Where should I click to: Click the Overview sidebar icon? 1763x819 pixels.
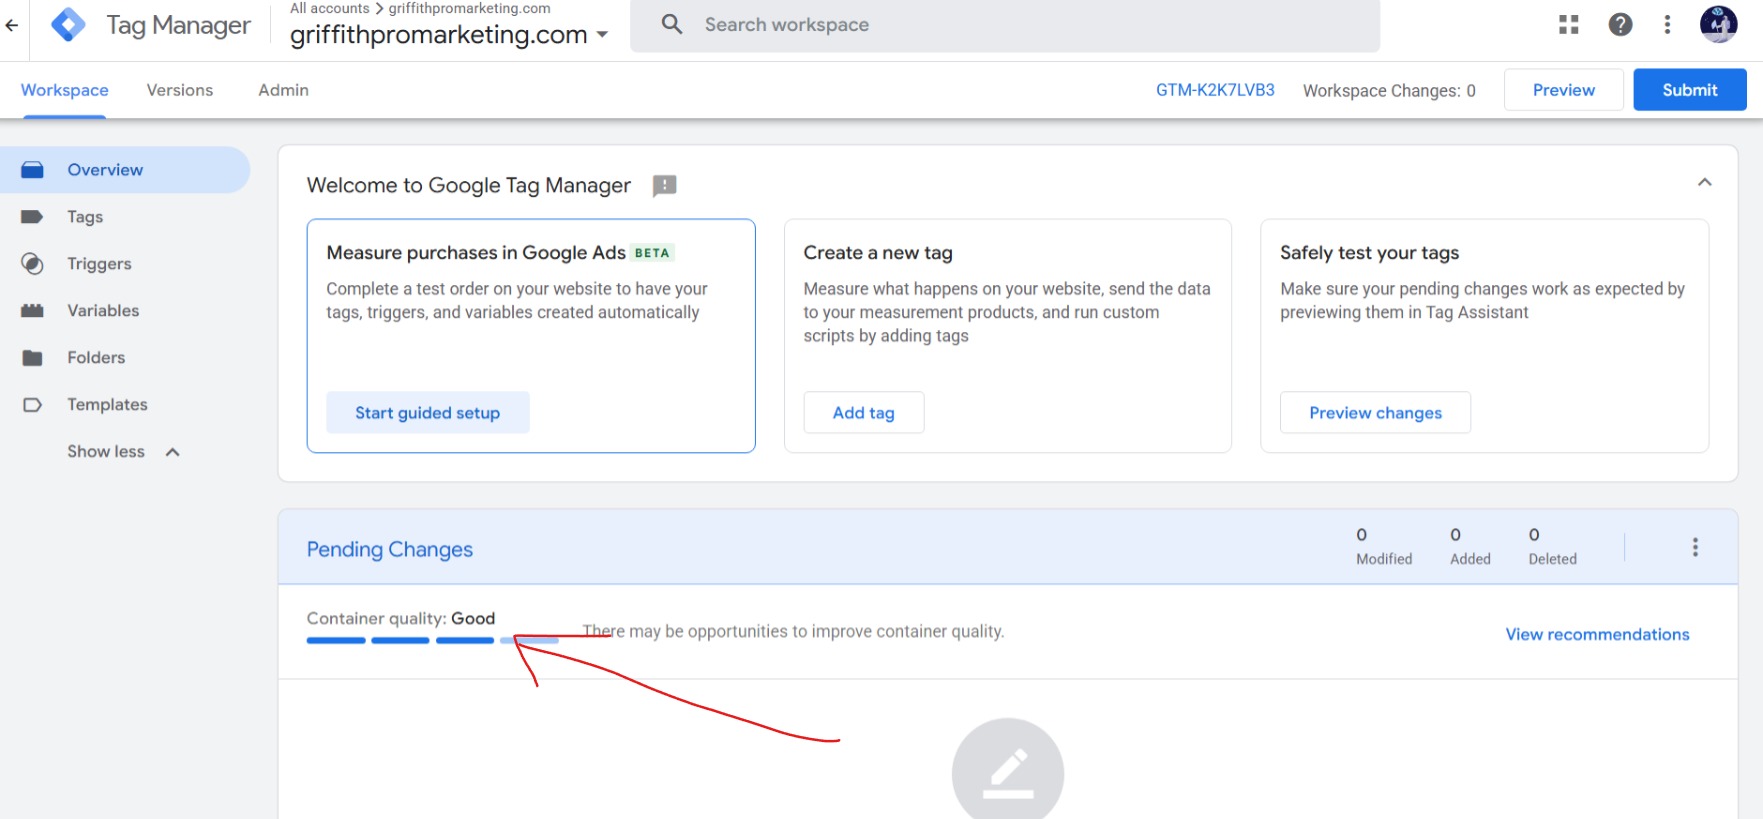click(32, 170)
